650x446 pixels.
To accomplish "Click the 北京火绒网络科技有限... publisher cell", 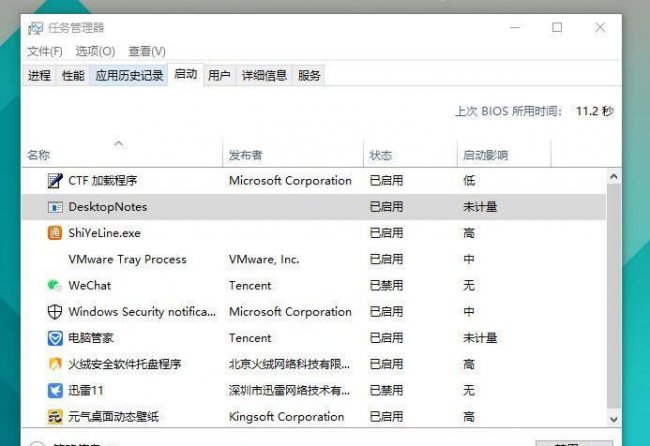I will [x=289, y=364].
